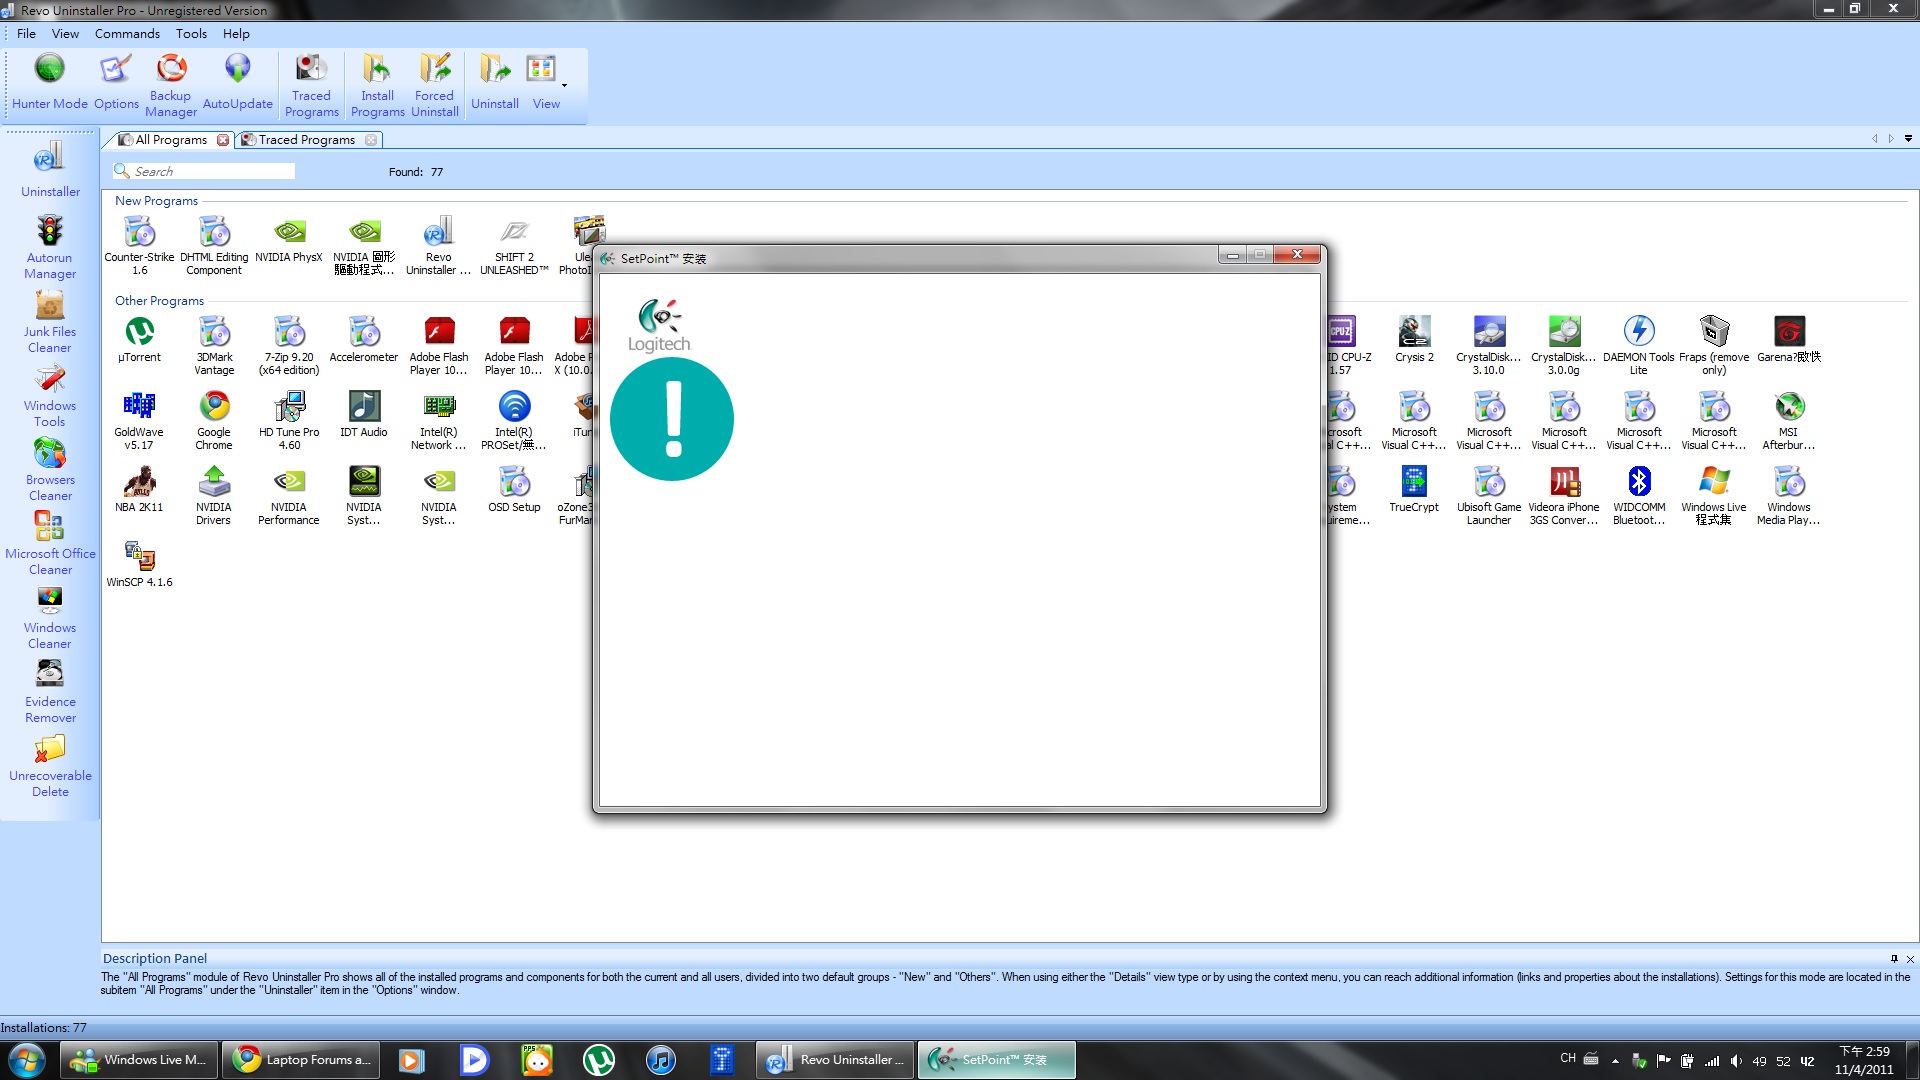
Task: Switch to All Programs tab
Action: (170, 140)
